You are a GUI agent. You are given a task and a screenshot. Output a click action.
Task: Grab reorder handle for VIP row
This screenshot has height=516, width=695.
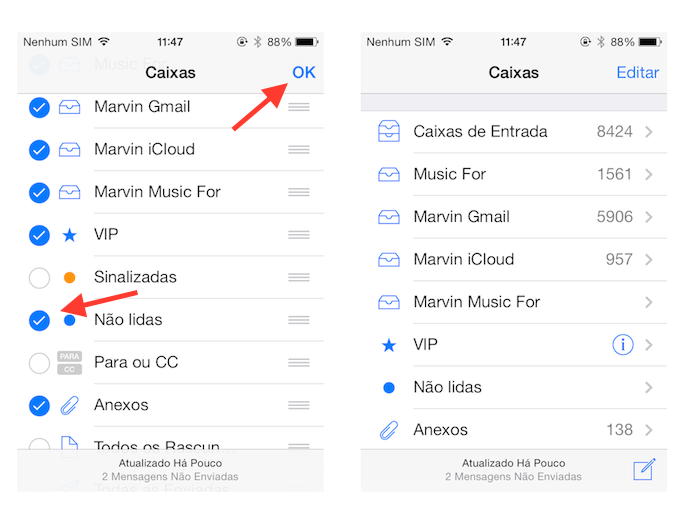(299, 235)
